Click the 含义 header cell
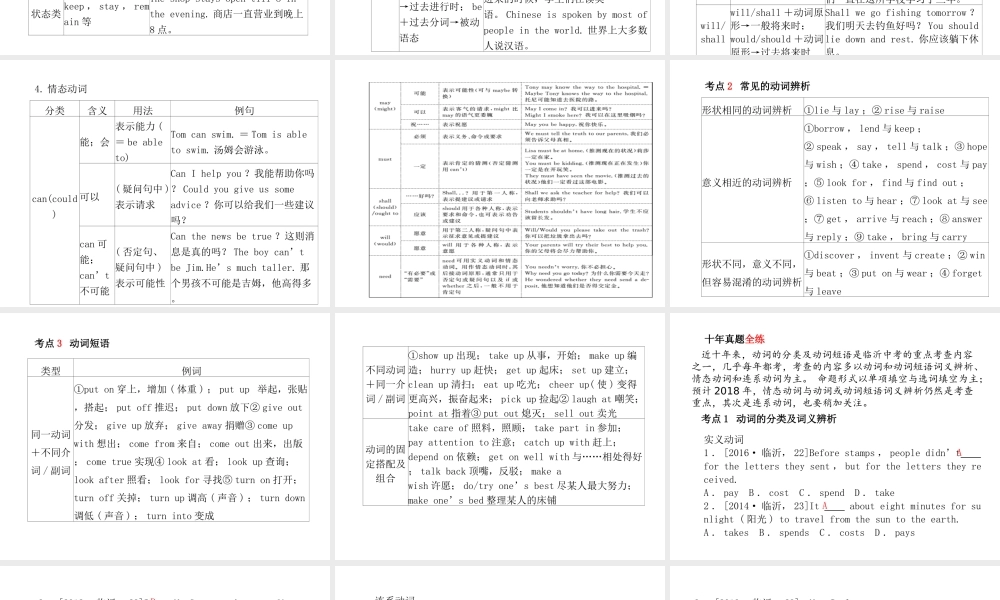 [x=97, y=110]
